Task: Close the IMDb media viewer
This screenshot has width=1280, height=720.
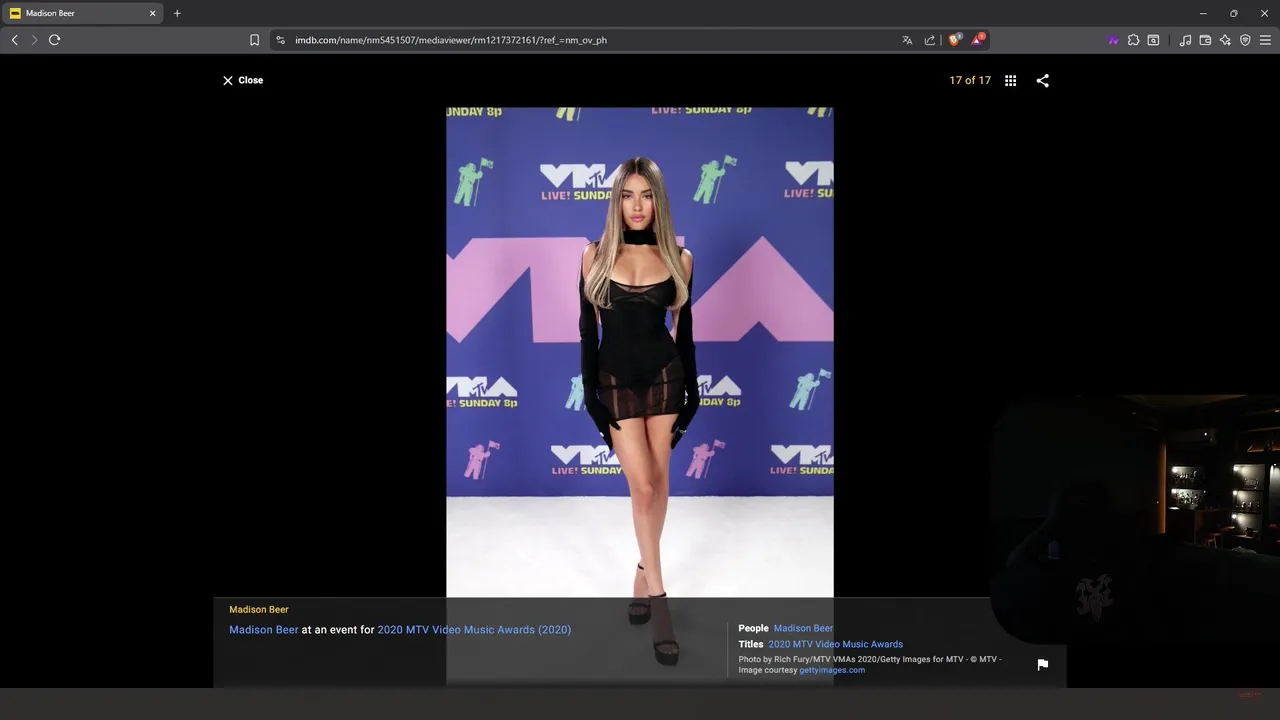Action: [x=243, y=80]
